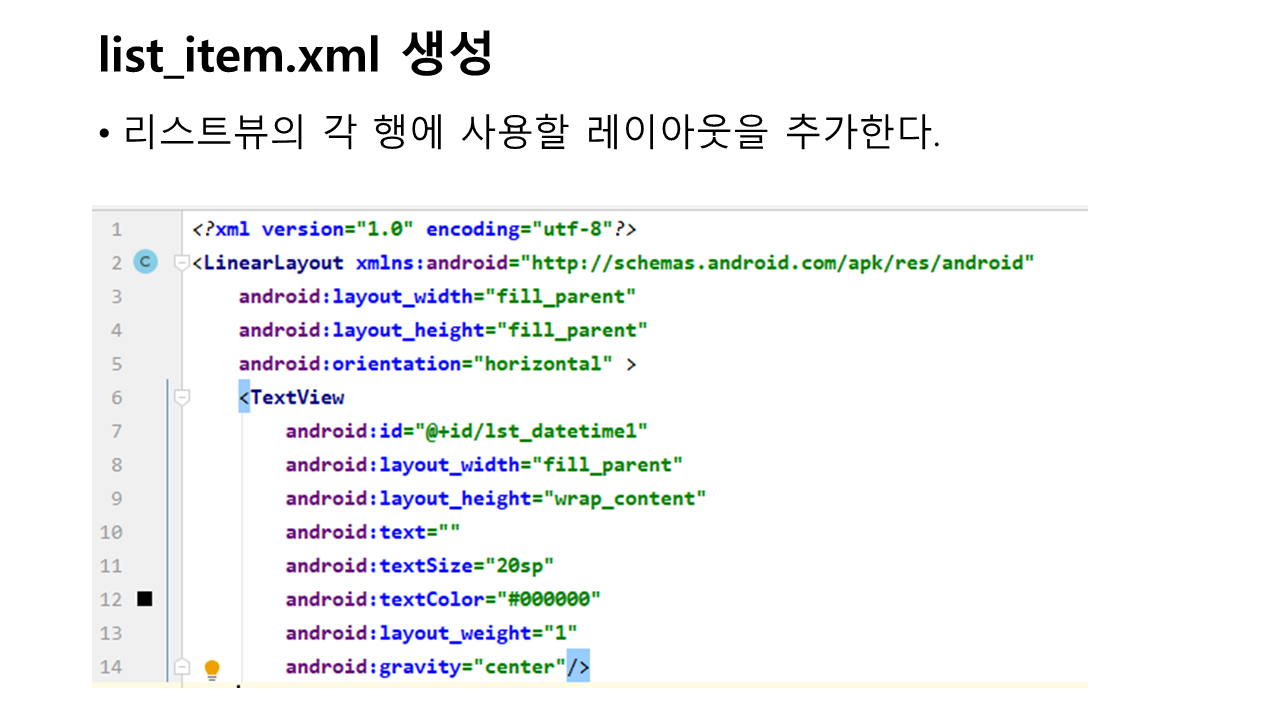
Task: Collapse the LinearLayout fold marker
Action: [x=181, y=263]
